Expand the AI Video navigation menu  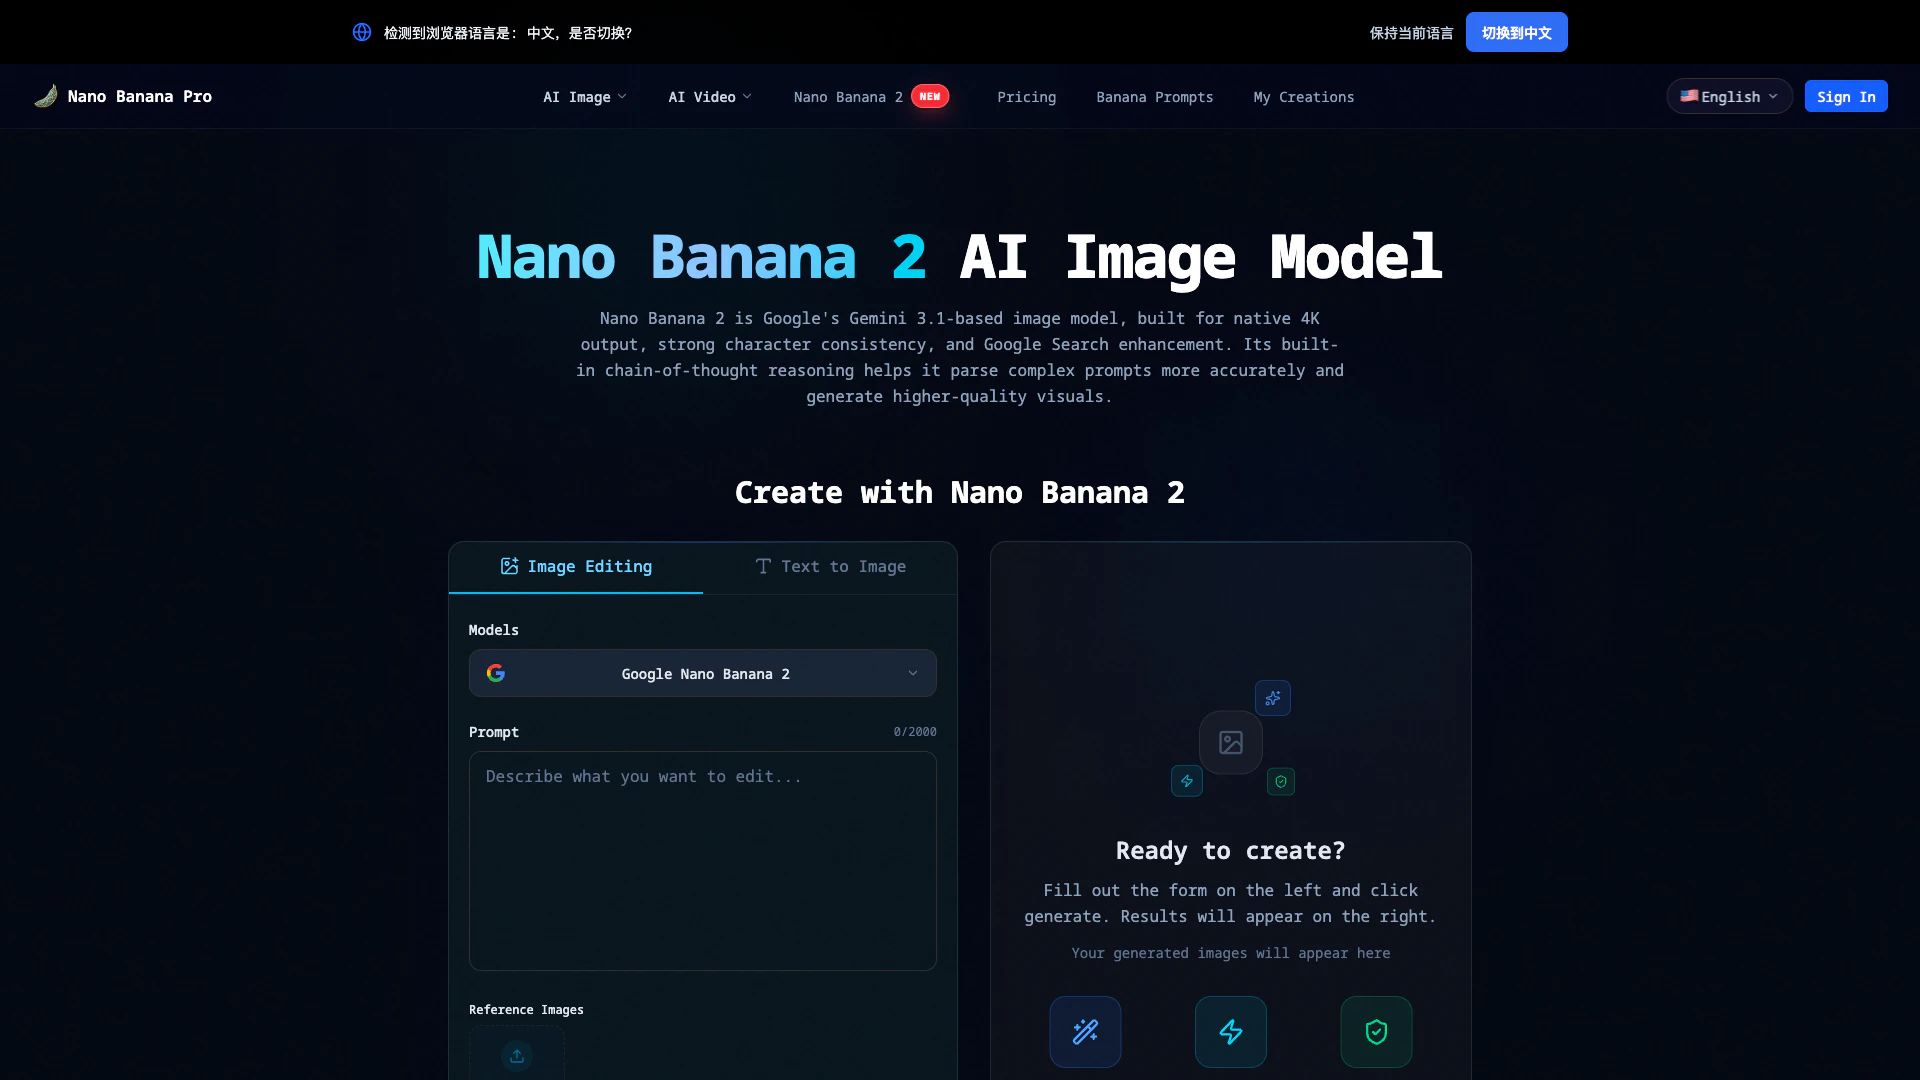(x=709, y=97)
